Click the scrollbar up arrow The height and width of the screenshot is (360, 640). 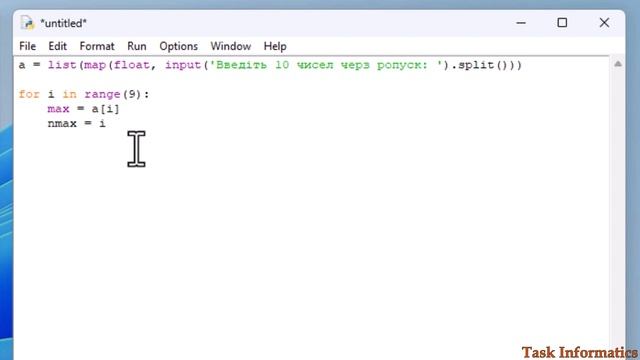point(618,64)
